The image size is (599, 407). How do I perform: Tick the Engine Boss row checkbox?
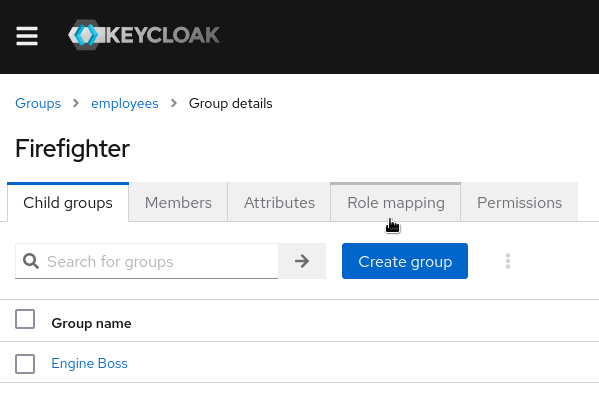(x=25, y=363)
